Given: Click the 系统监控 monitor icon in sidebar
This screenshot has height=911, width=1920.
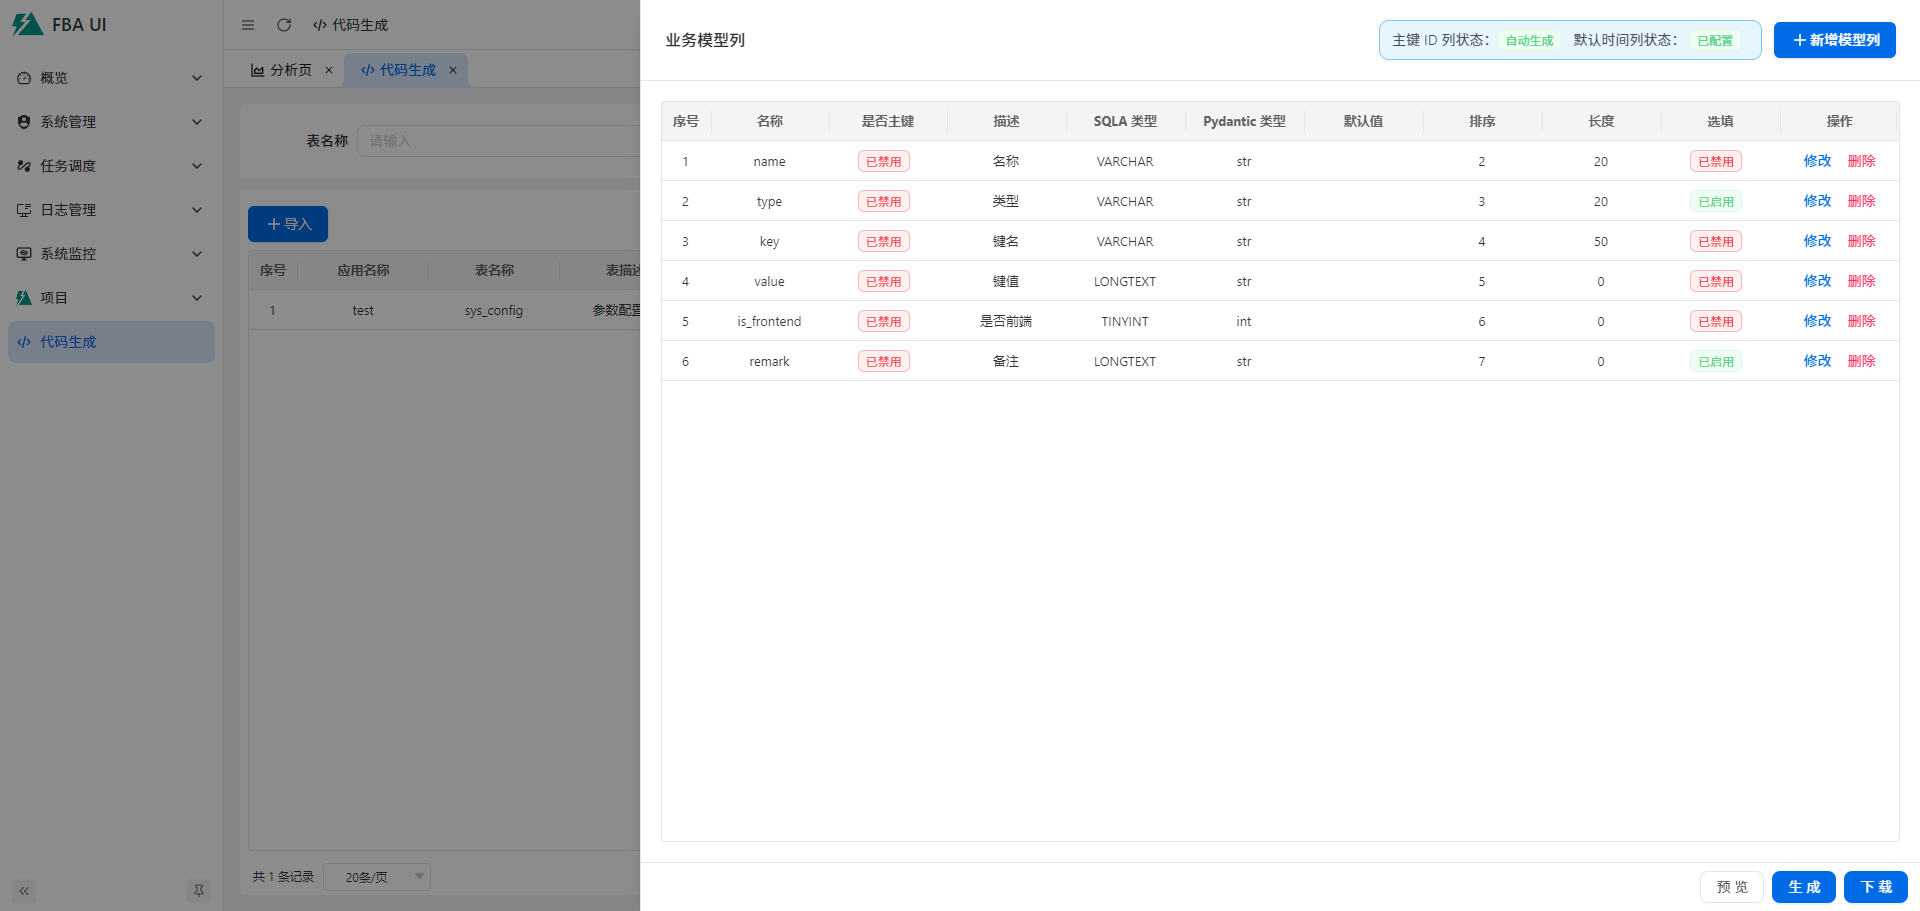Looking at the screenshot, I should (x=24, y=254).
